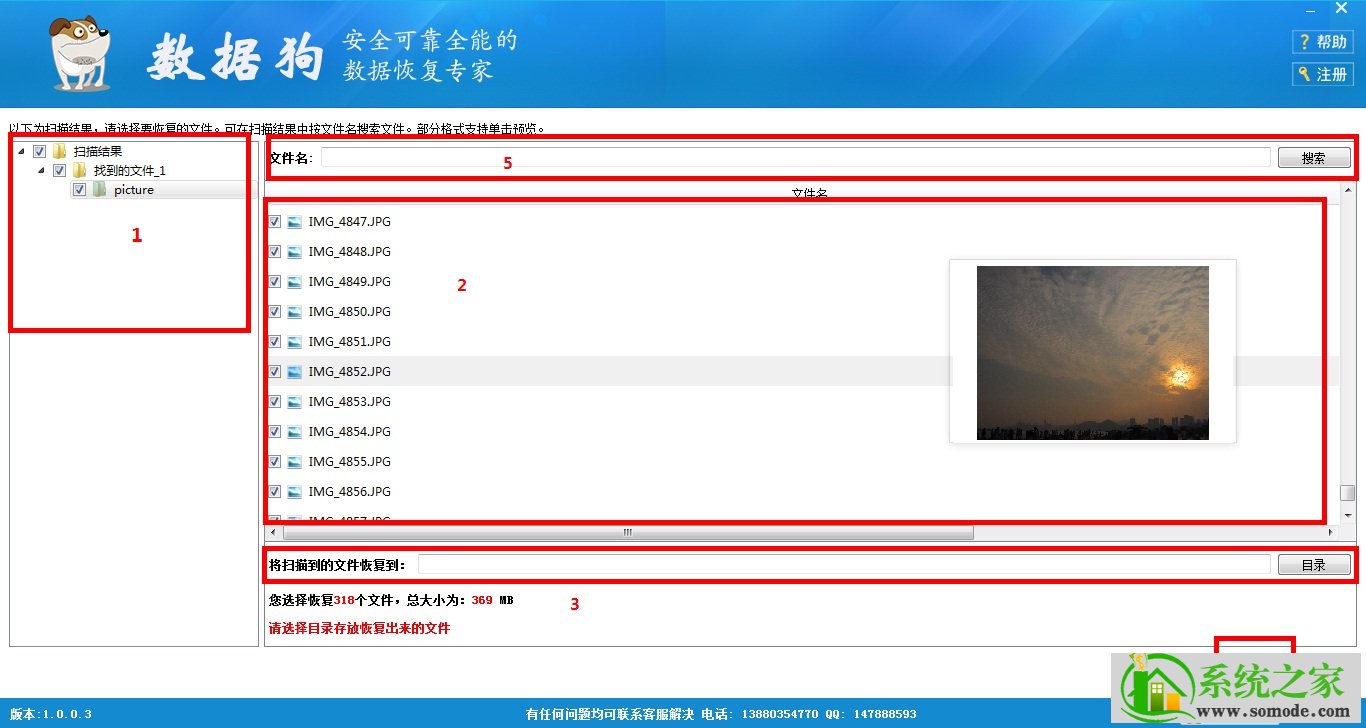Click the horizontal scrollbar below the file list
This screenshot has height=728, width=1366.
pyautogui.click(x=626, y=533)
